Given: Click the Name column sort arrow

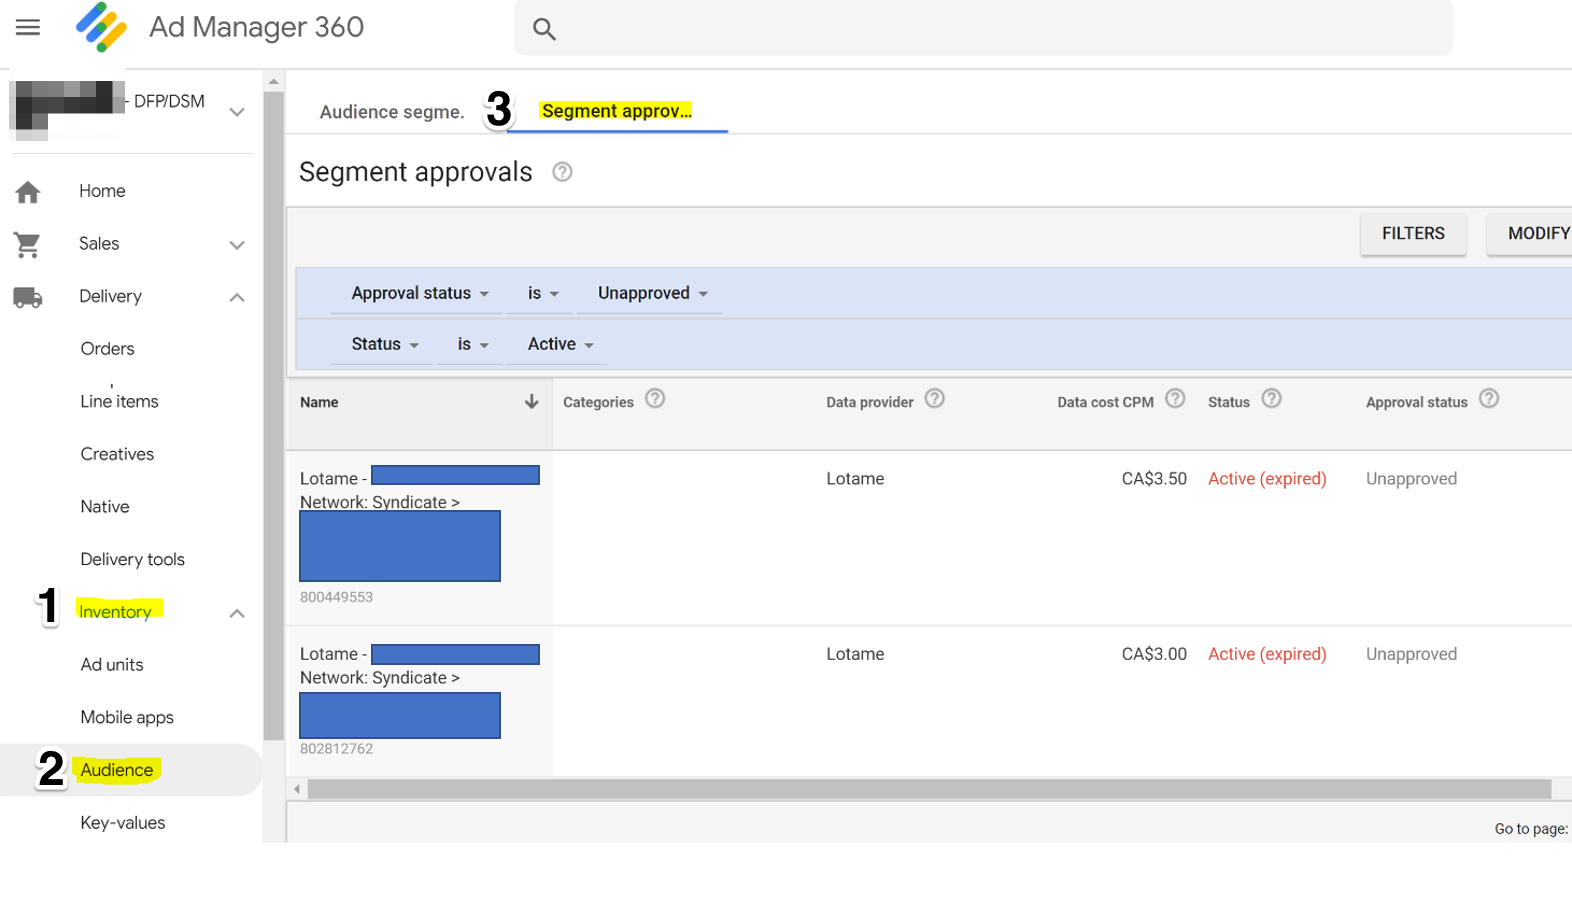Looking at the screenshot, I should click(531, 402).
